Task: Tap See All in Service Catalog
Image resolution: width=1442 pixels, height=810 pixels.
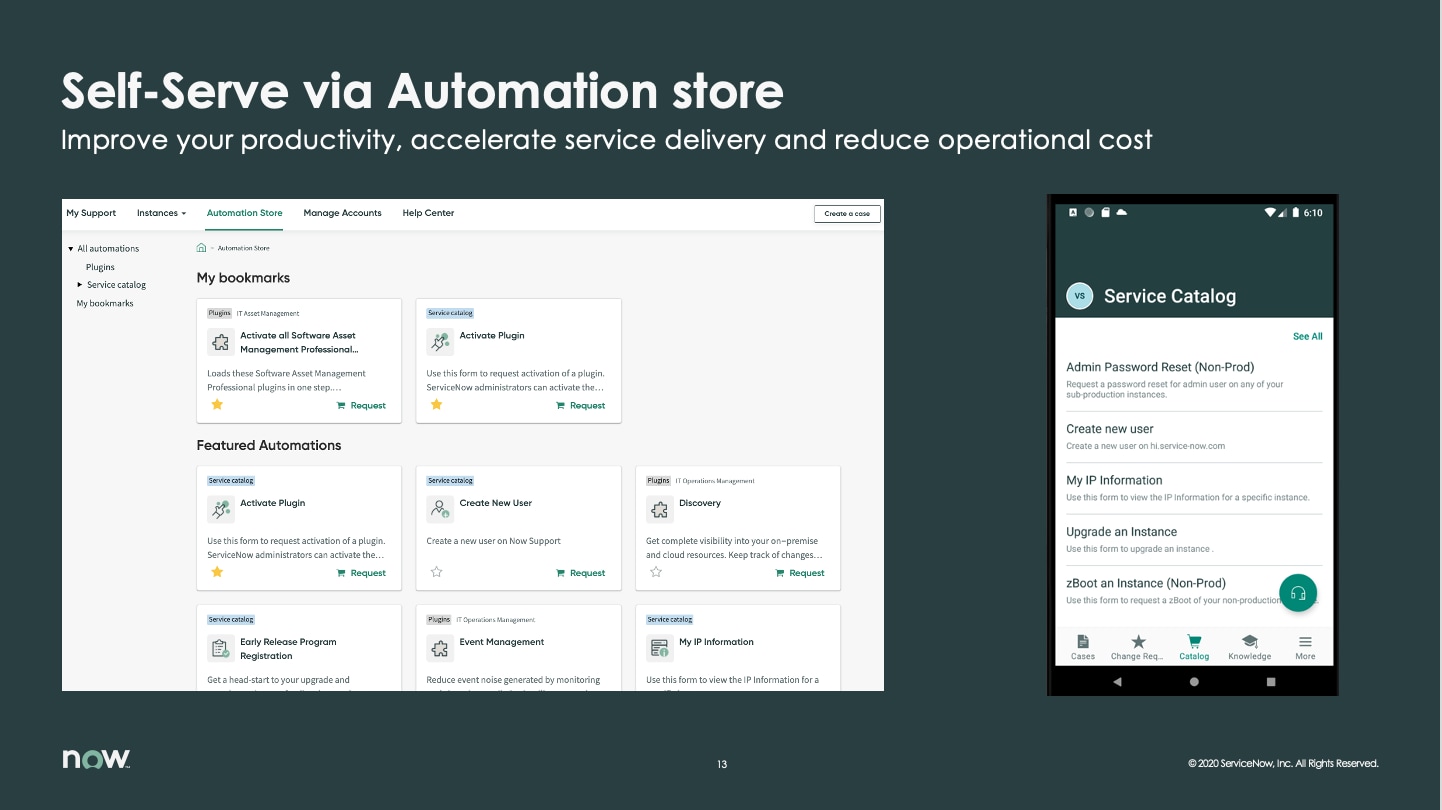Action: (x=1307, y=337)
